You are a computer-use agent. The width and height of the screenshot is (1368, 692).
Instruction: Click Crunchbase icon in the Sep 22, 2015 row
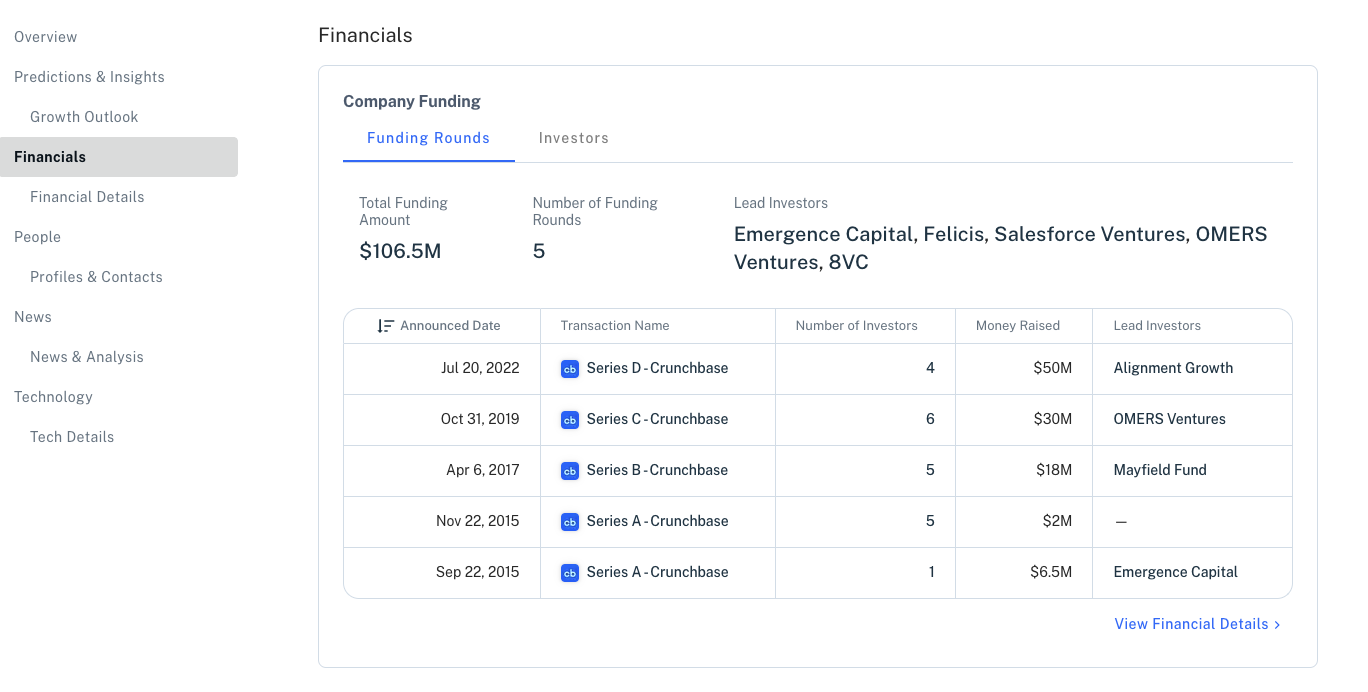coord(570,573)
